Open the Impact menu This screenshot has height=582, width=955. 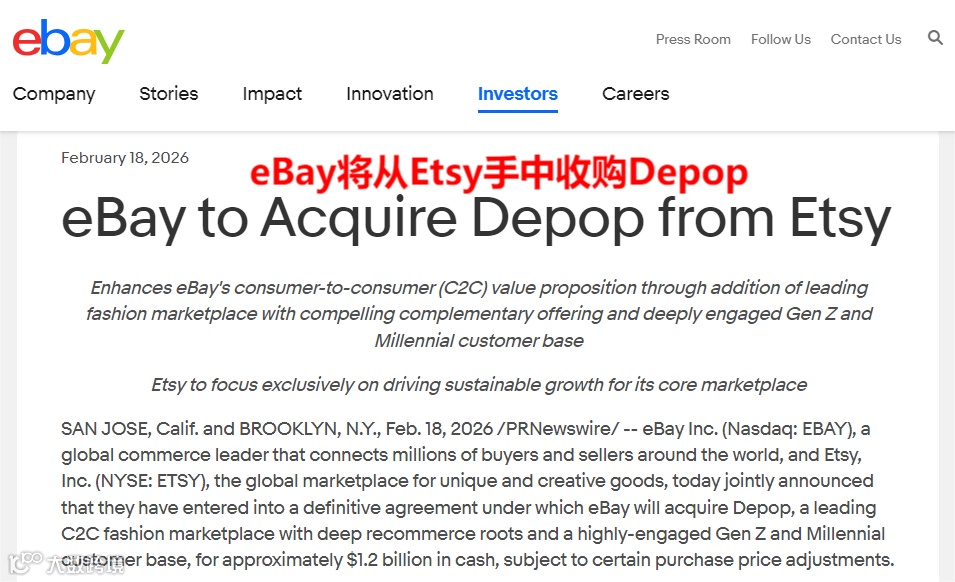tap(272, 94)
